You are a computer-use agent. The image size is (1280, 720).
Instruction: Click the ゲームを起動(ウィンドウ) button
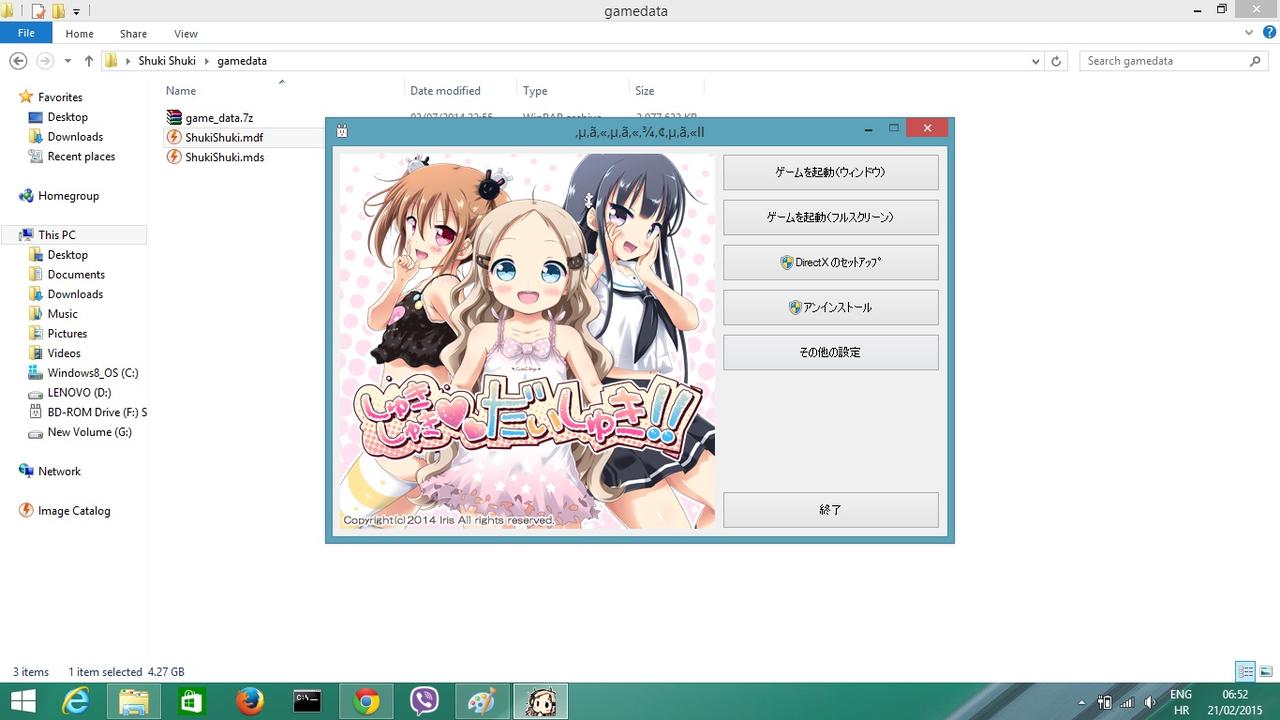[x=830, y=172]
